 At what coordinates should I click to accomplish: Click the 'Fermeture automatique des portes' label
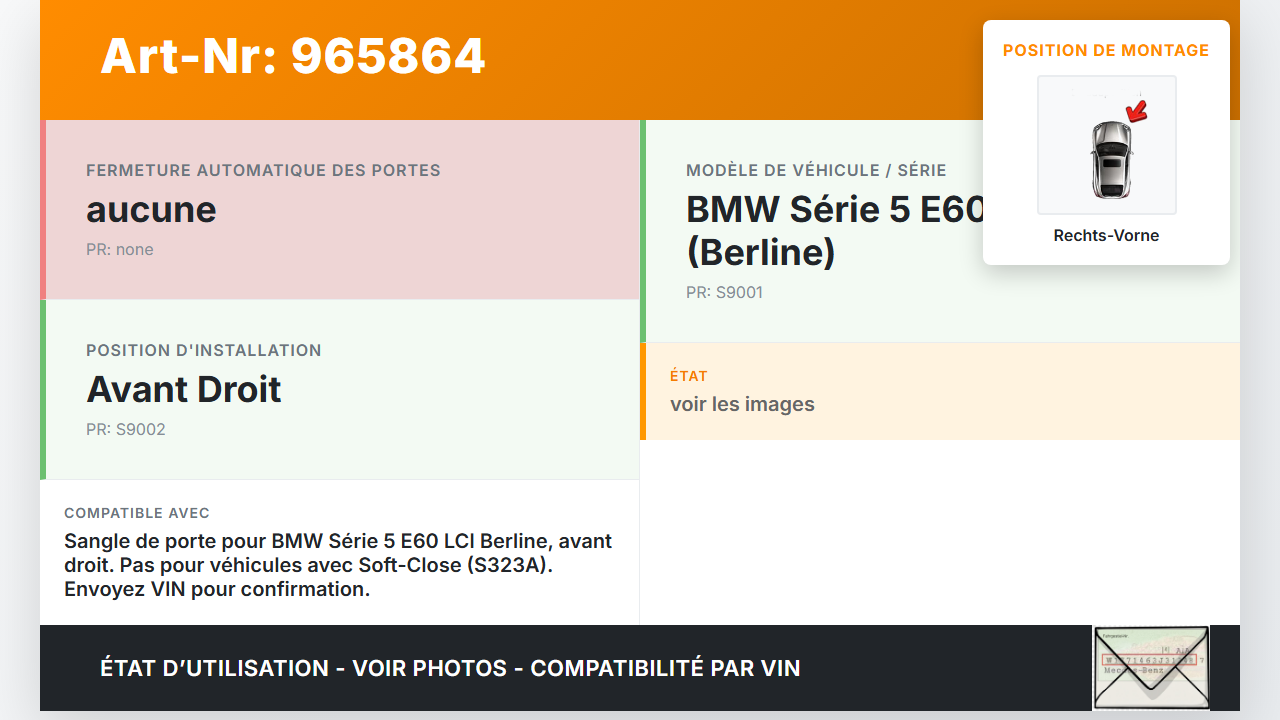point(263,170)
